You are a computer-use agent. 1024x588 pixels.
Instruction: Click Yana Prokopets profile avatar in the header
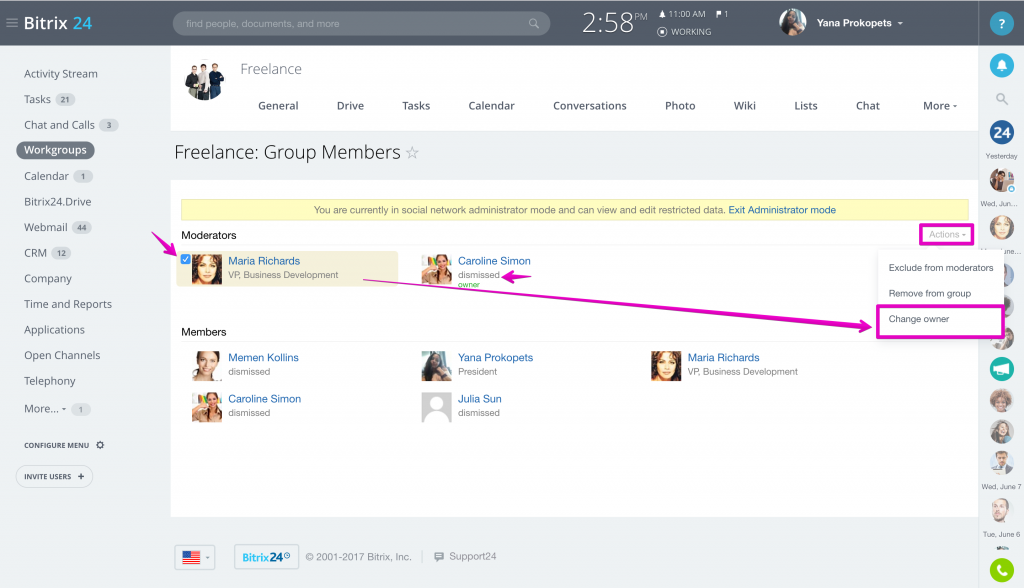(793, 23)
